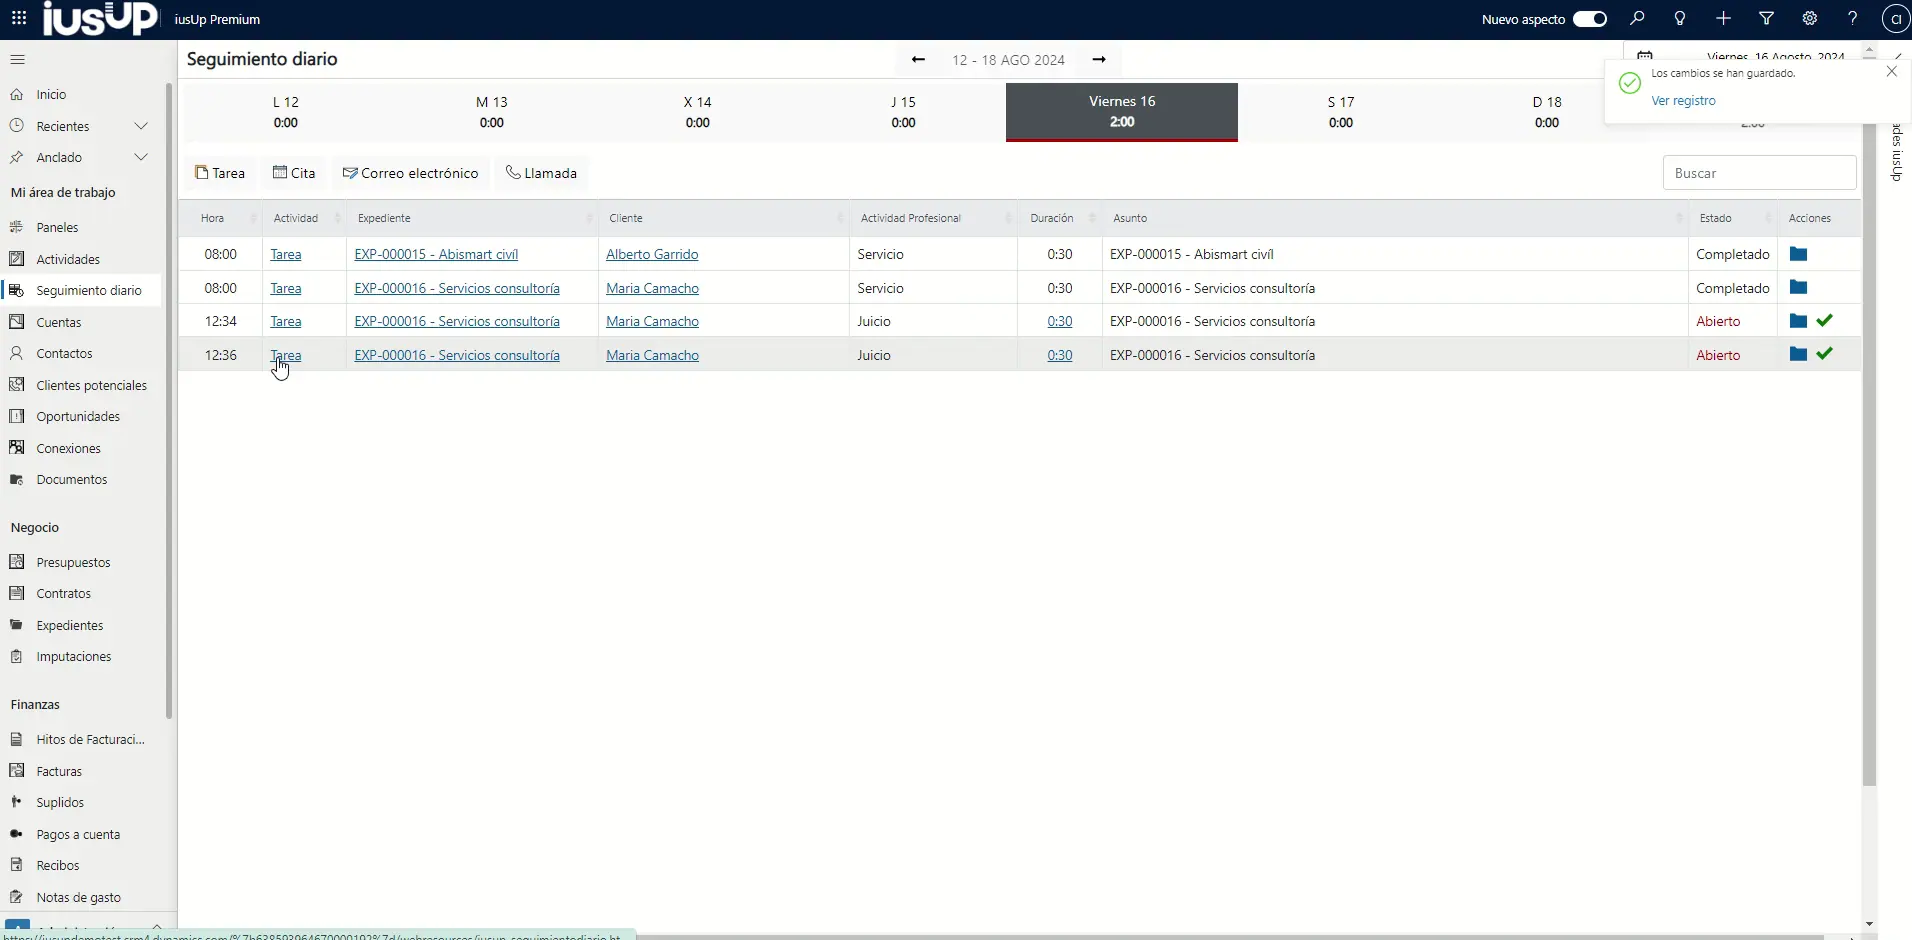This screenshot has width=1912, height=940.
Task: Open the settings gear icon
Action: click(x=1809, y=19)
